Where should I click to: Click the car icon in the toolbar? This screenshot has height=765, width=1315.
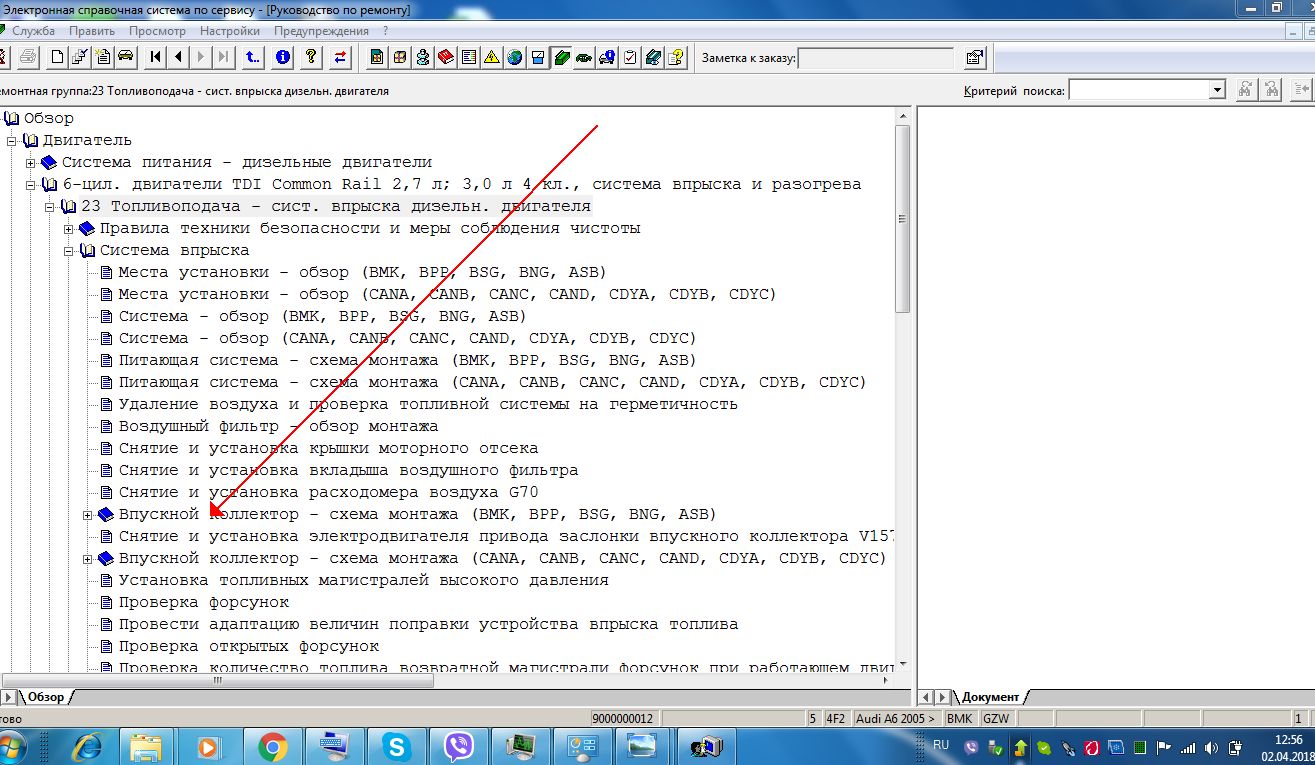126,57
